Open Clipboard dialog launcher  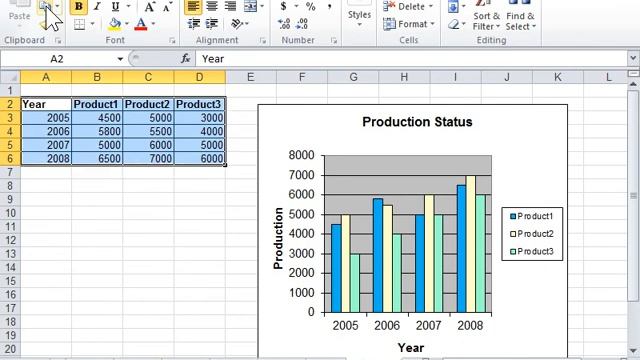58,40
